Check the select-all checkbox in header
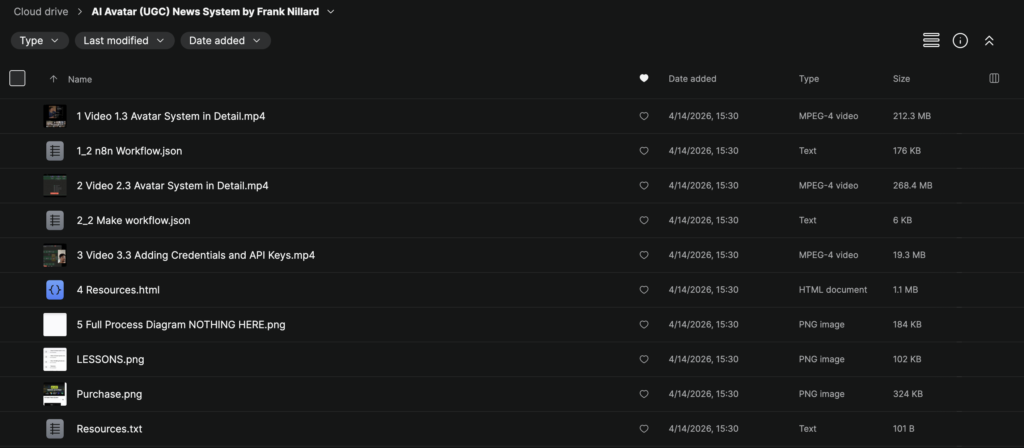 coord(17,78)
